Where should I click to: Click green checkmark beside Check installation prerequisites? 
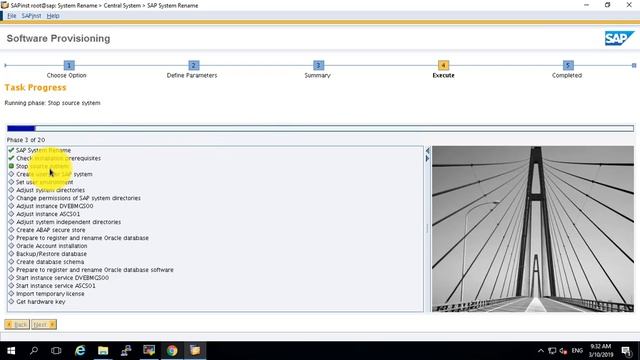pyautogui.click(x=11, y=158)
